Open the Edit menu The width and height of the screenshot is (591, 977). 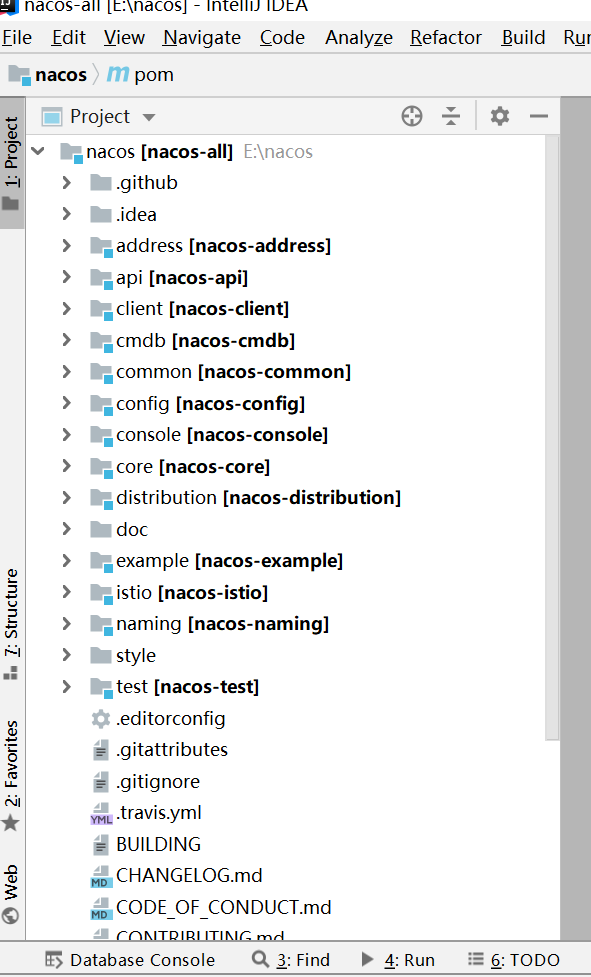click(69, 38)
